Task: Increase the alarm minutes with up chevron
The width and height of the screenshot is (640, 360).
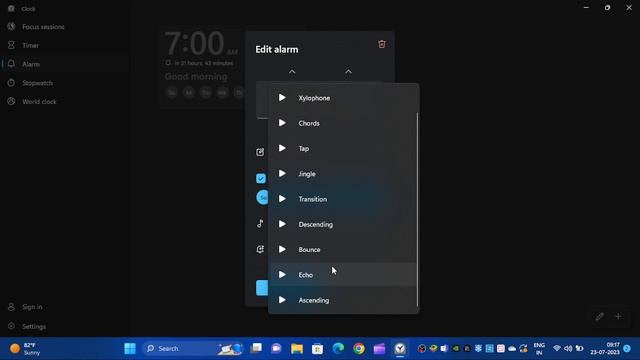Action: pos(348,72)
